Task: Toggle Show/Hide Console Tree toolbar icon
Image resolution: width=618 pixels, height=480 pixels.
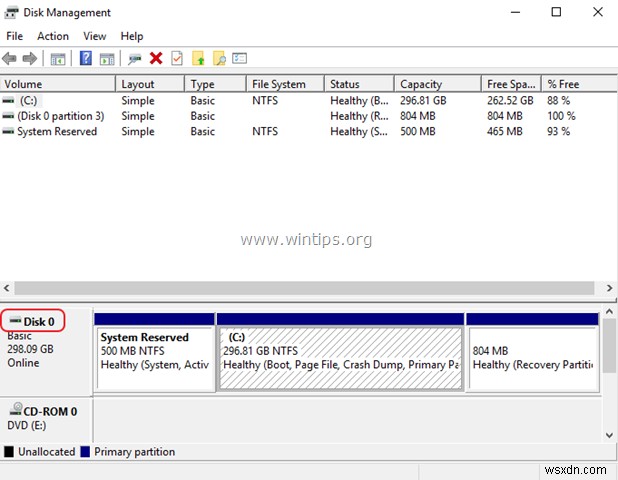Action: [x=58, y=59]
